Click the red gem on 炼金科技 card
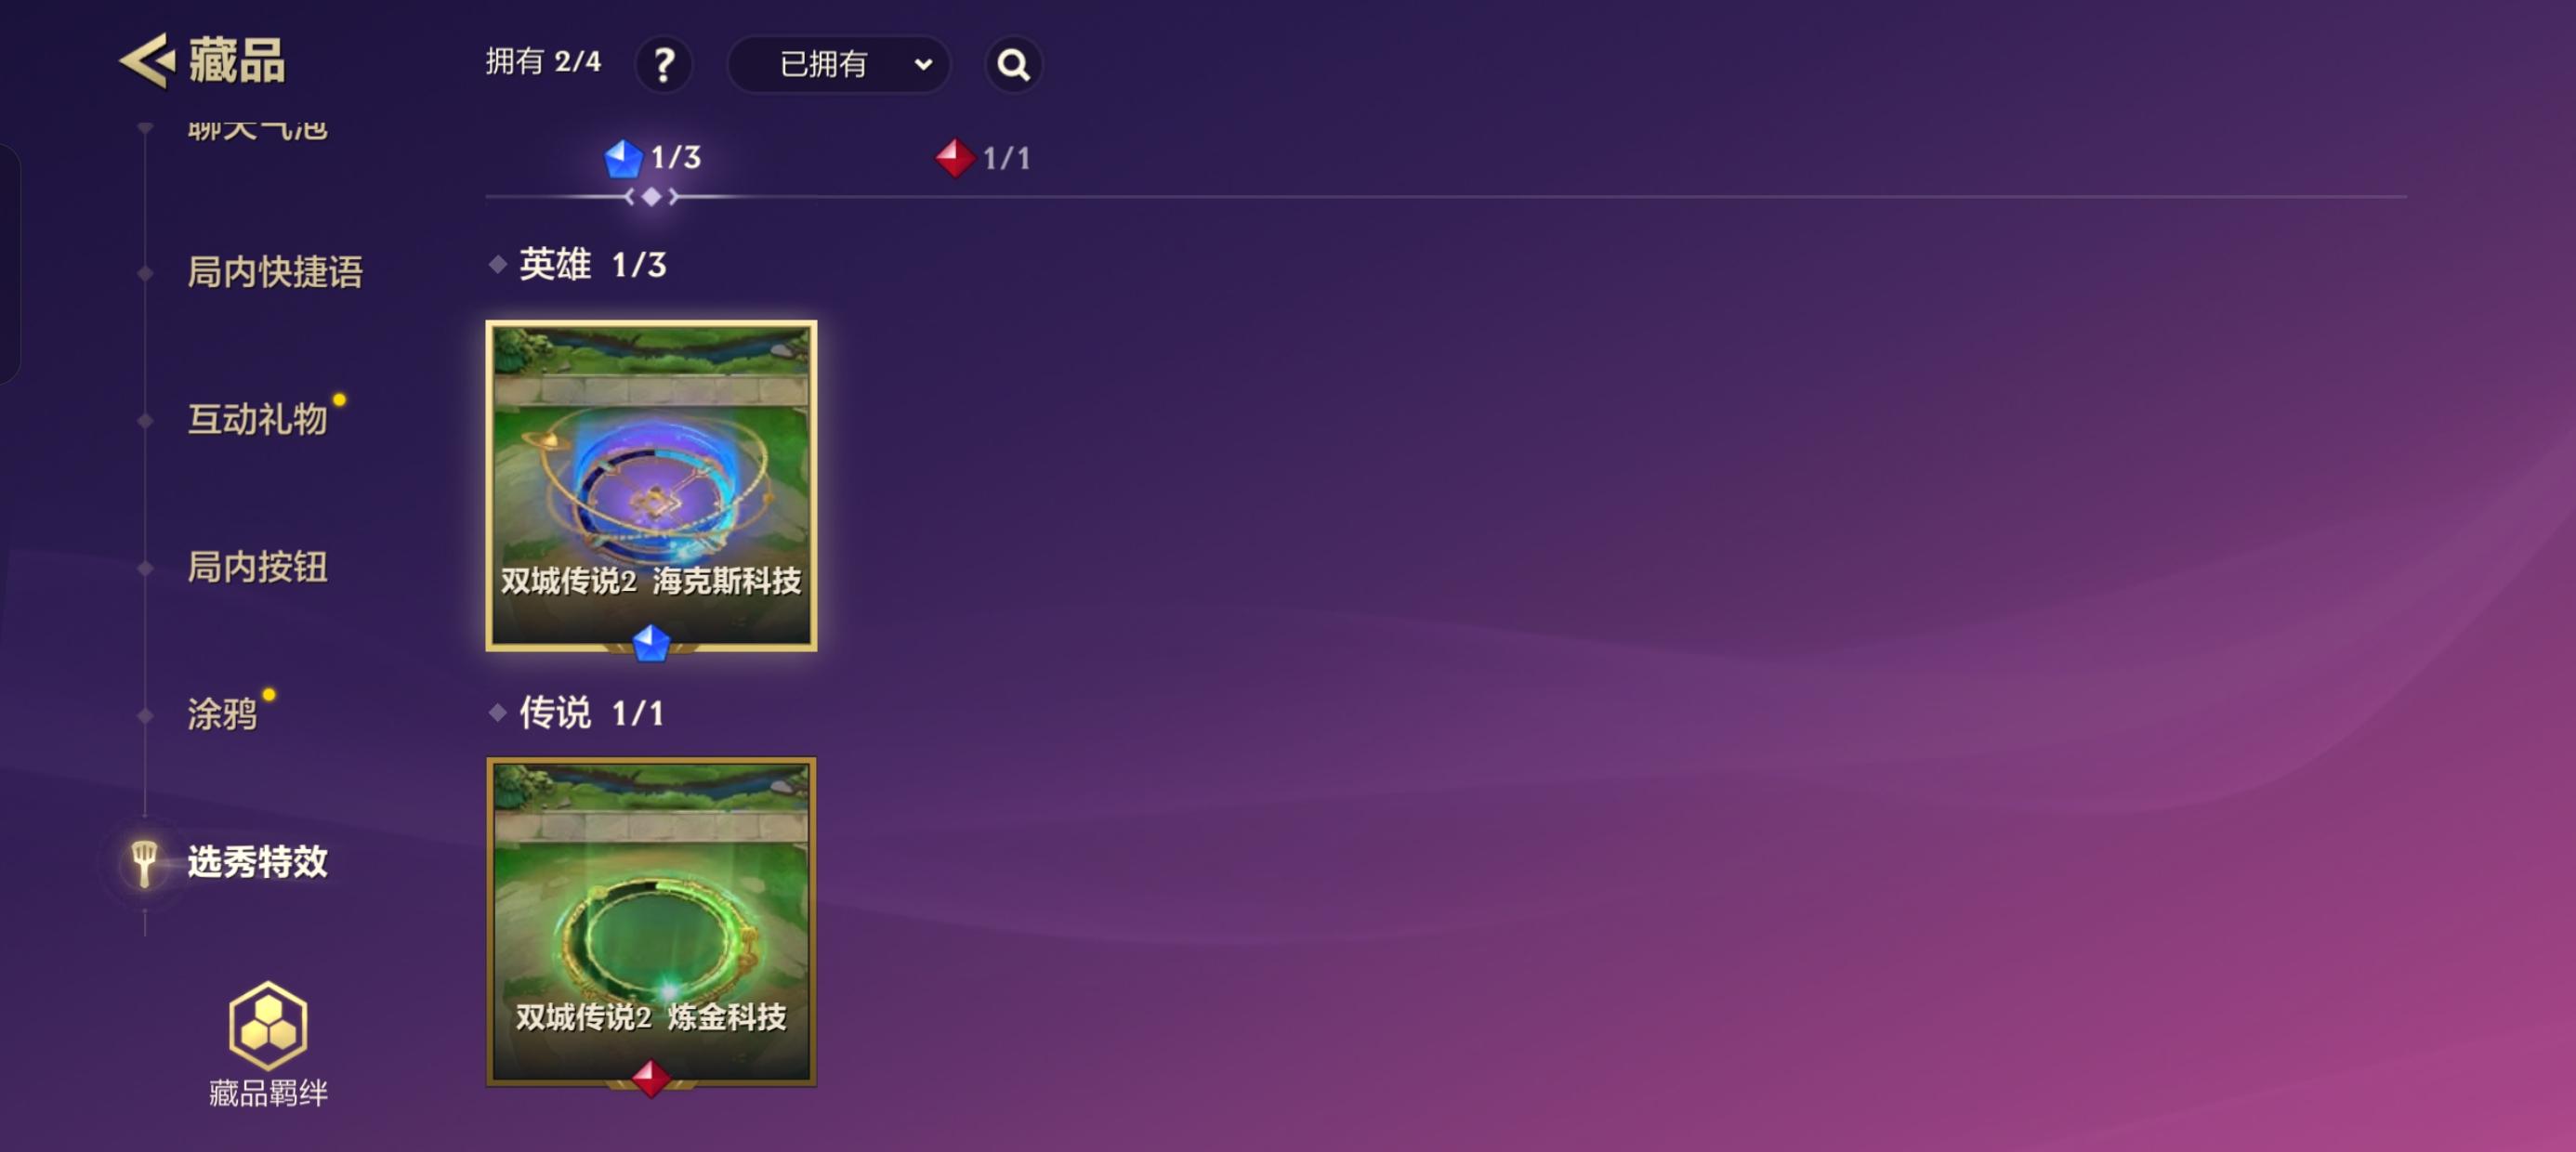 coord(651,1078)
